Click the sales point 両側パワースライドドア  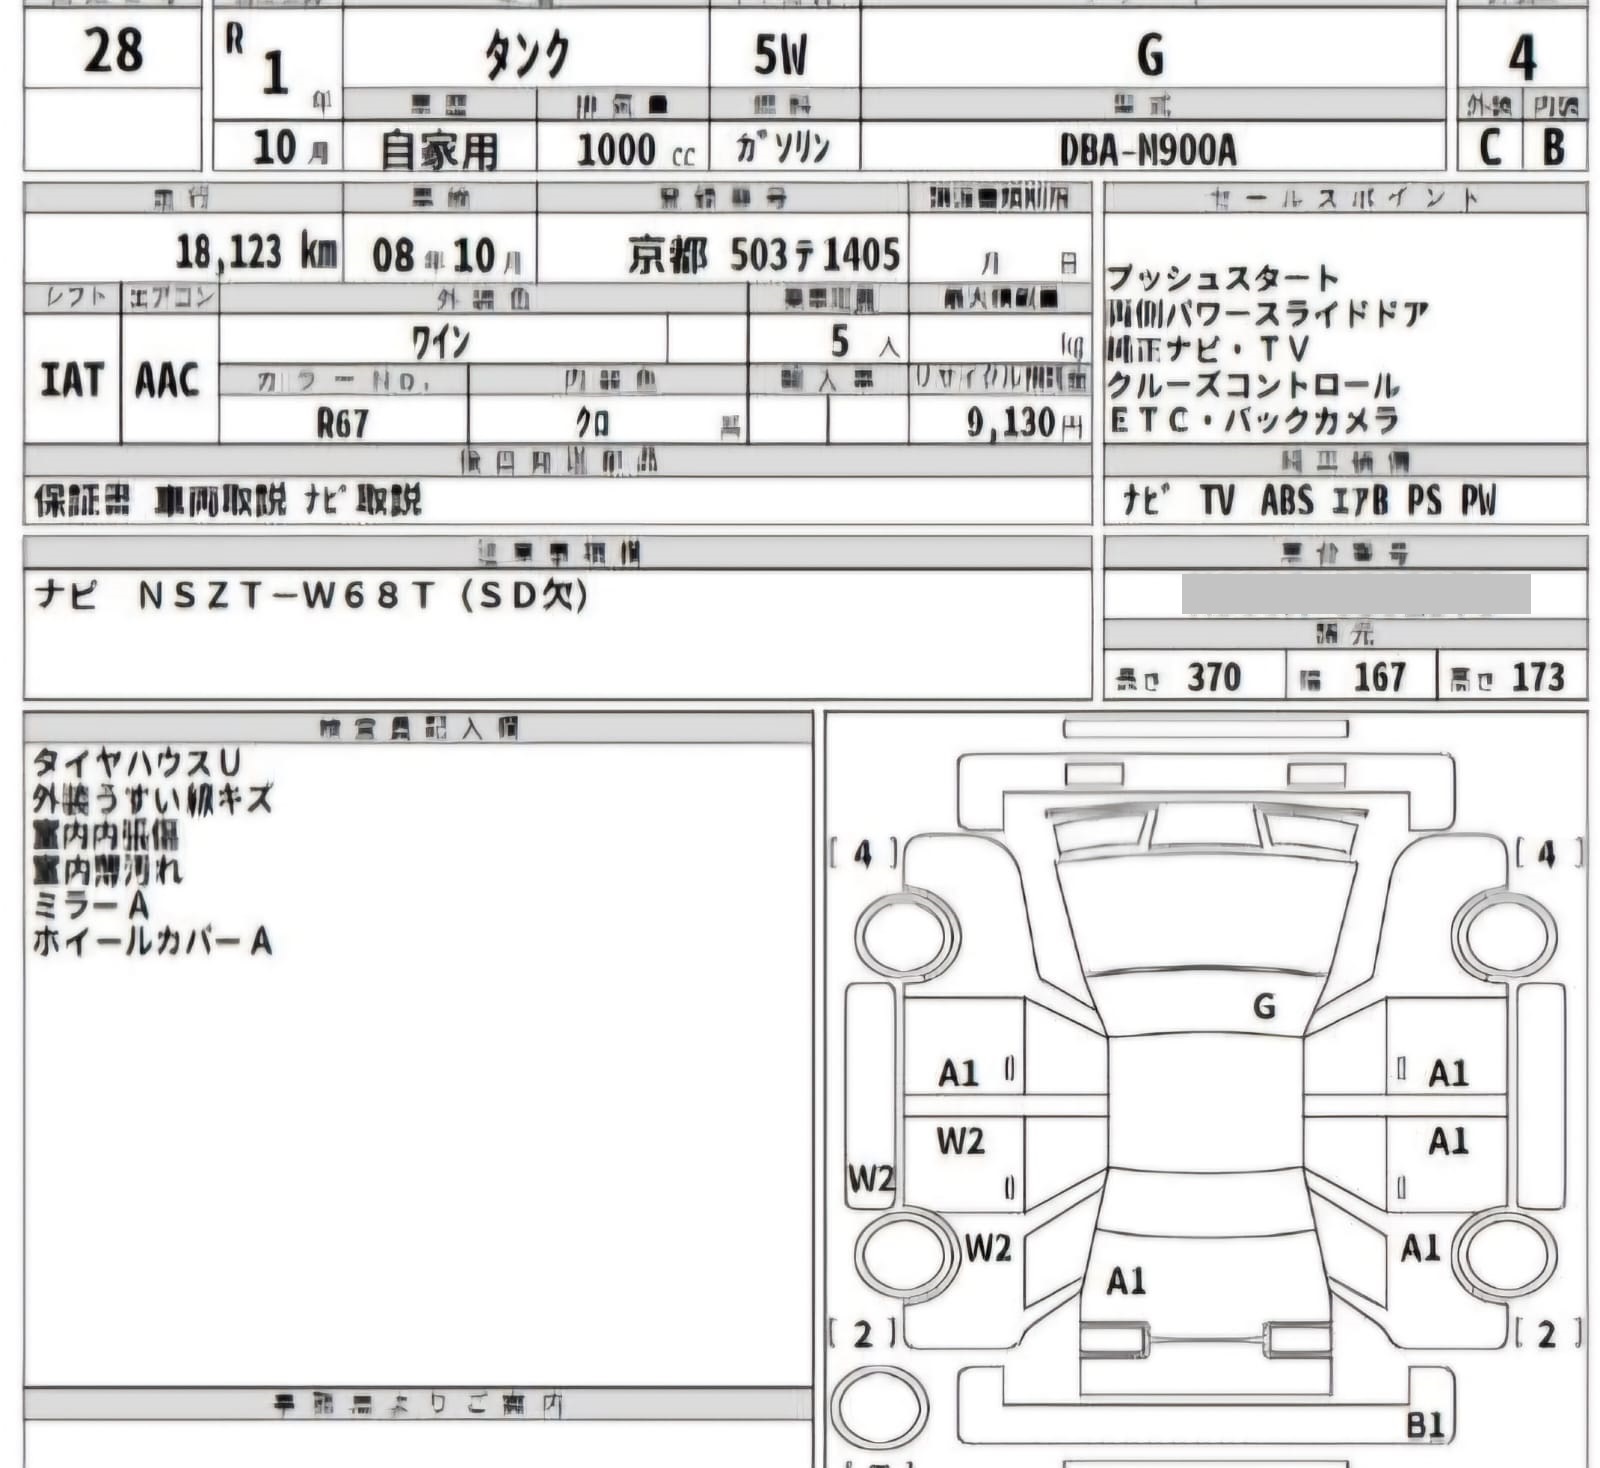pos(1268,314)
